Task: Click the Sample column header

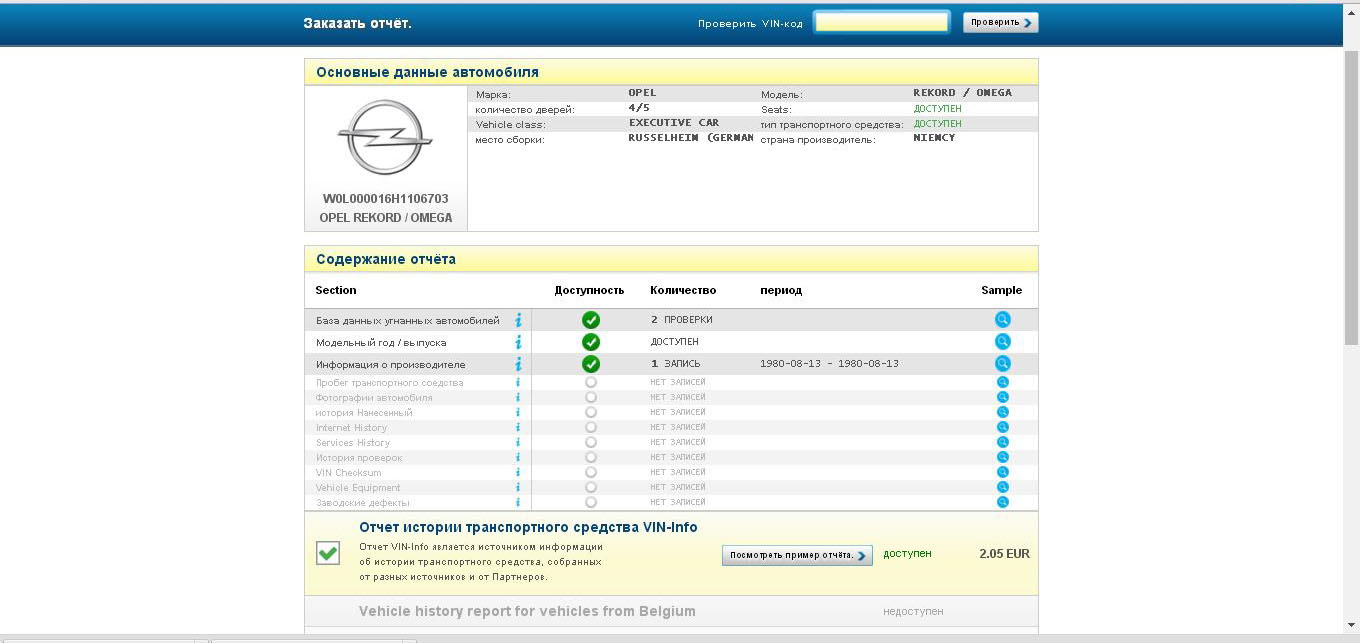Action: tap(1001, 290)
